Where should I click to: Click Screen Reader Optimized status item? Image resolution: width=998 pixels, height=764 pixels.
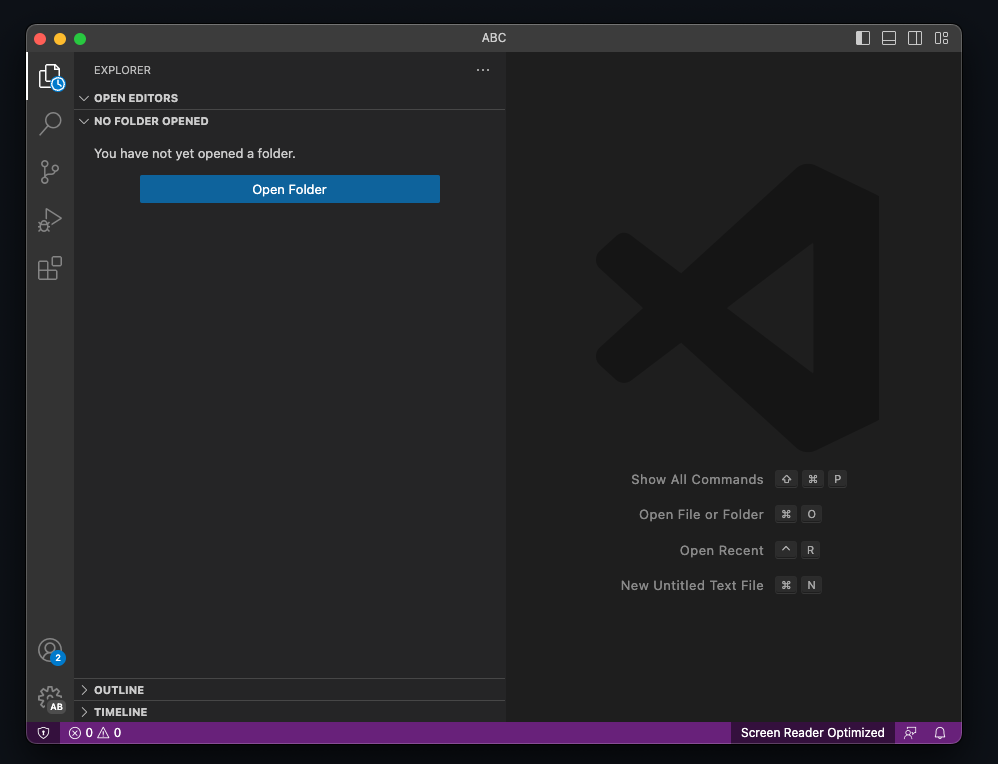812,733
